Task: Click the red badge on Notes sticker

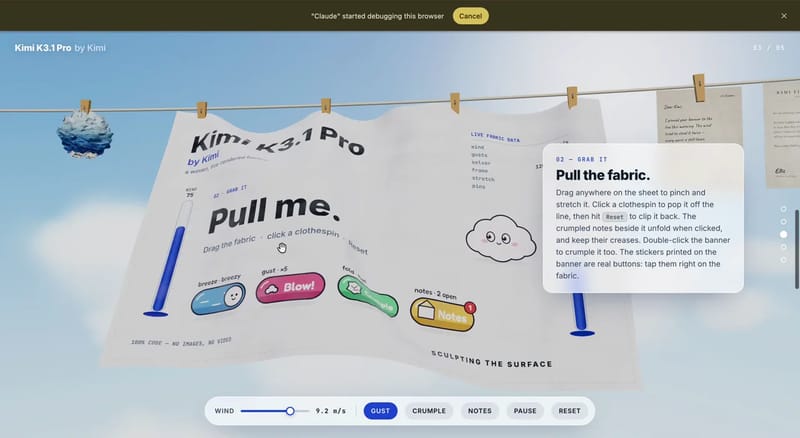Action: click(470, 308)
